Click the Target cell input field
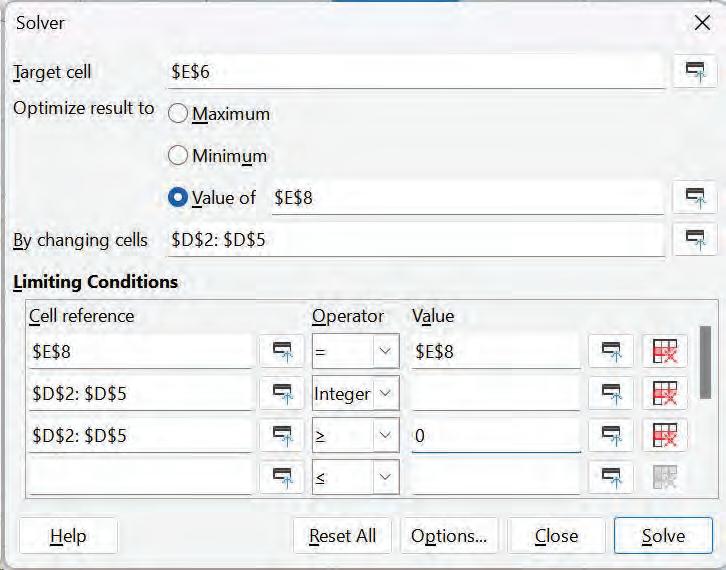The height and width of the screenshot is (570, 726). 415,72
